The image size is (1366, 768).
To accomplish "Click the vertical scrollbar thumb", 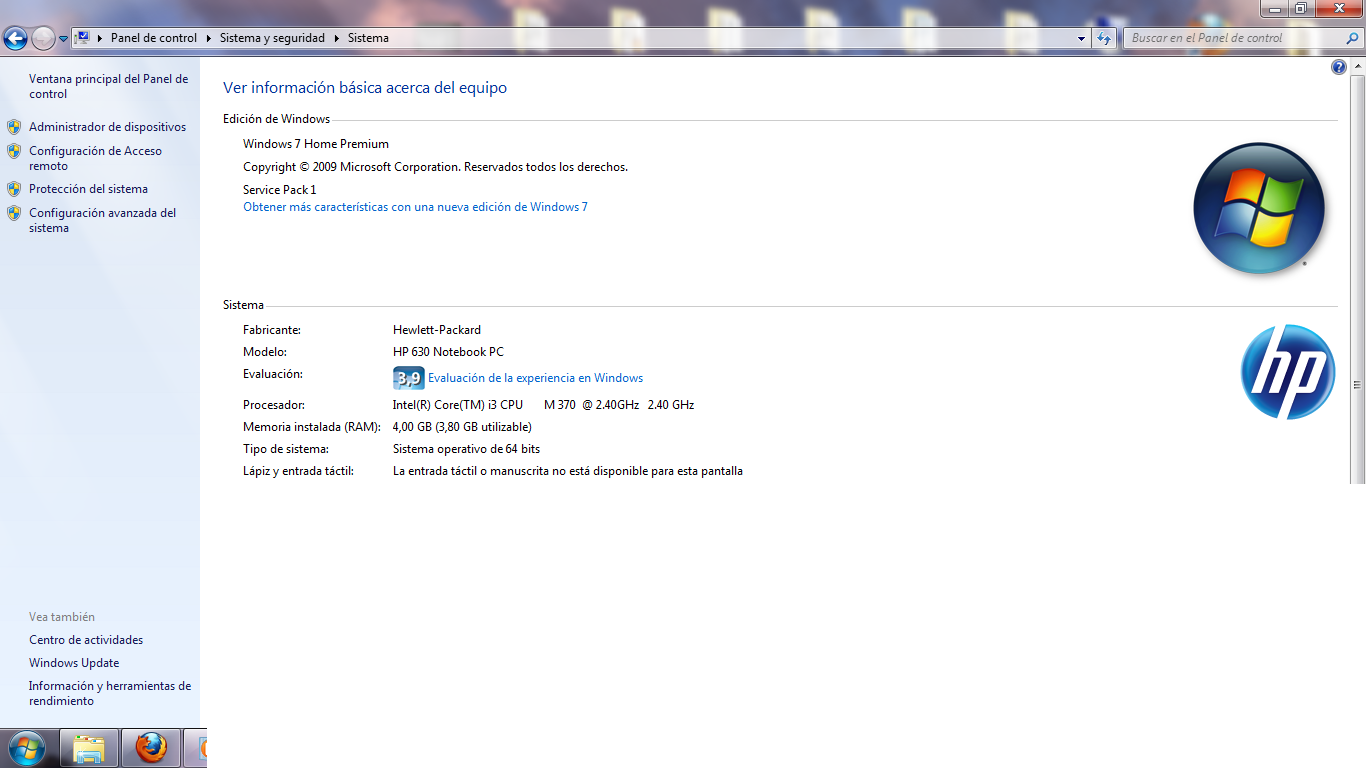I will point(1357,384).
